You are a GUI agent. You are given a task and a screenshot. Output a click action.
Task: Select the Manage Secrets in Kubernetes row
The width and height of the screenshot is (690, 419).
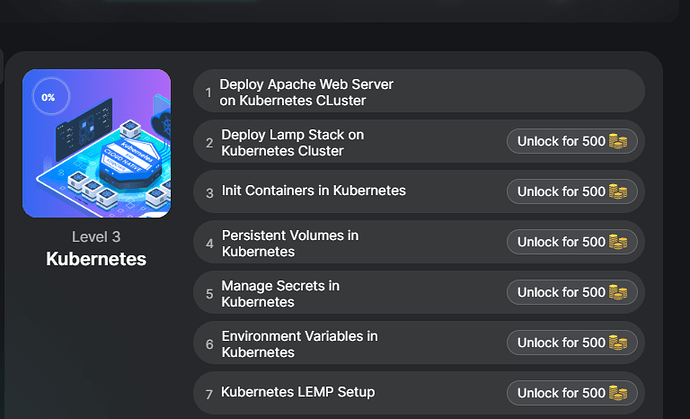[419, 293]
